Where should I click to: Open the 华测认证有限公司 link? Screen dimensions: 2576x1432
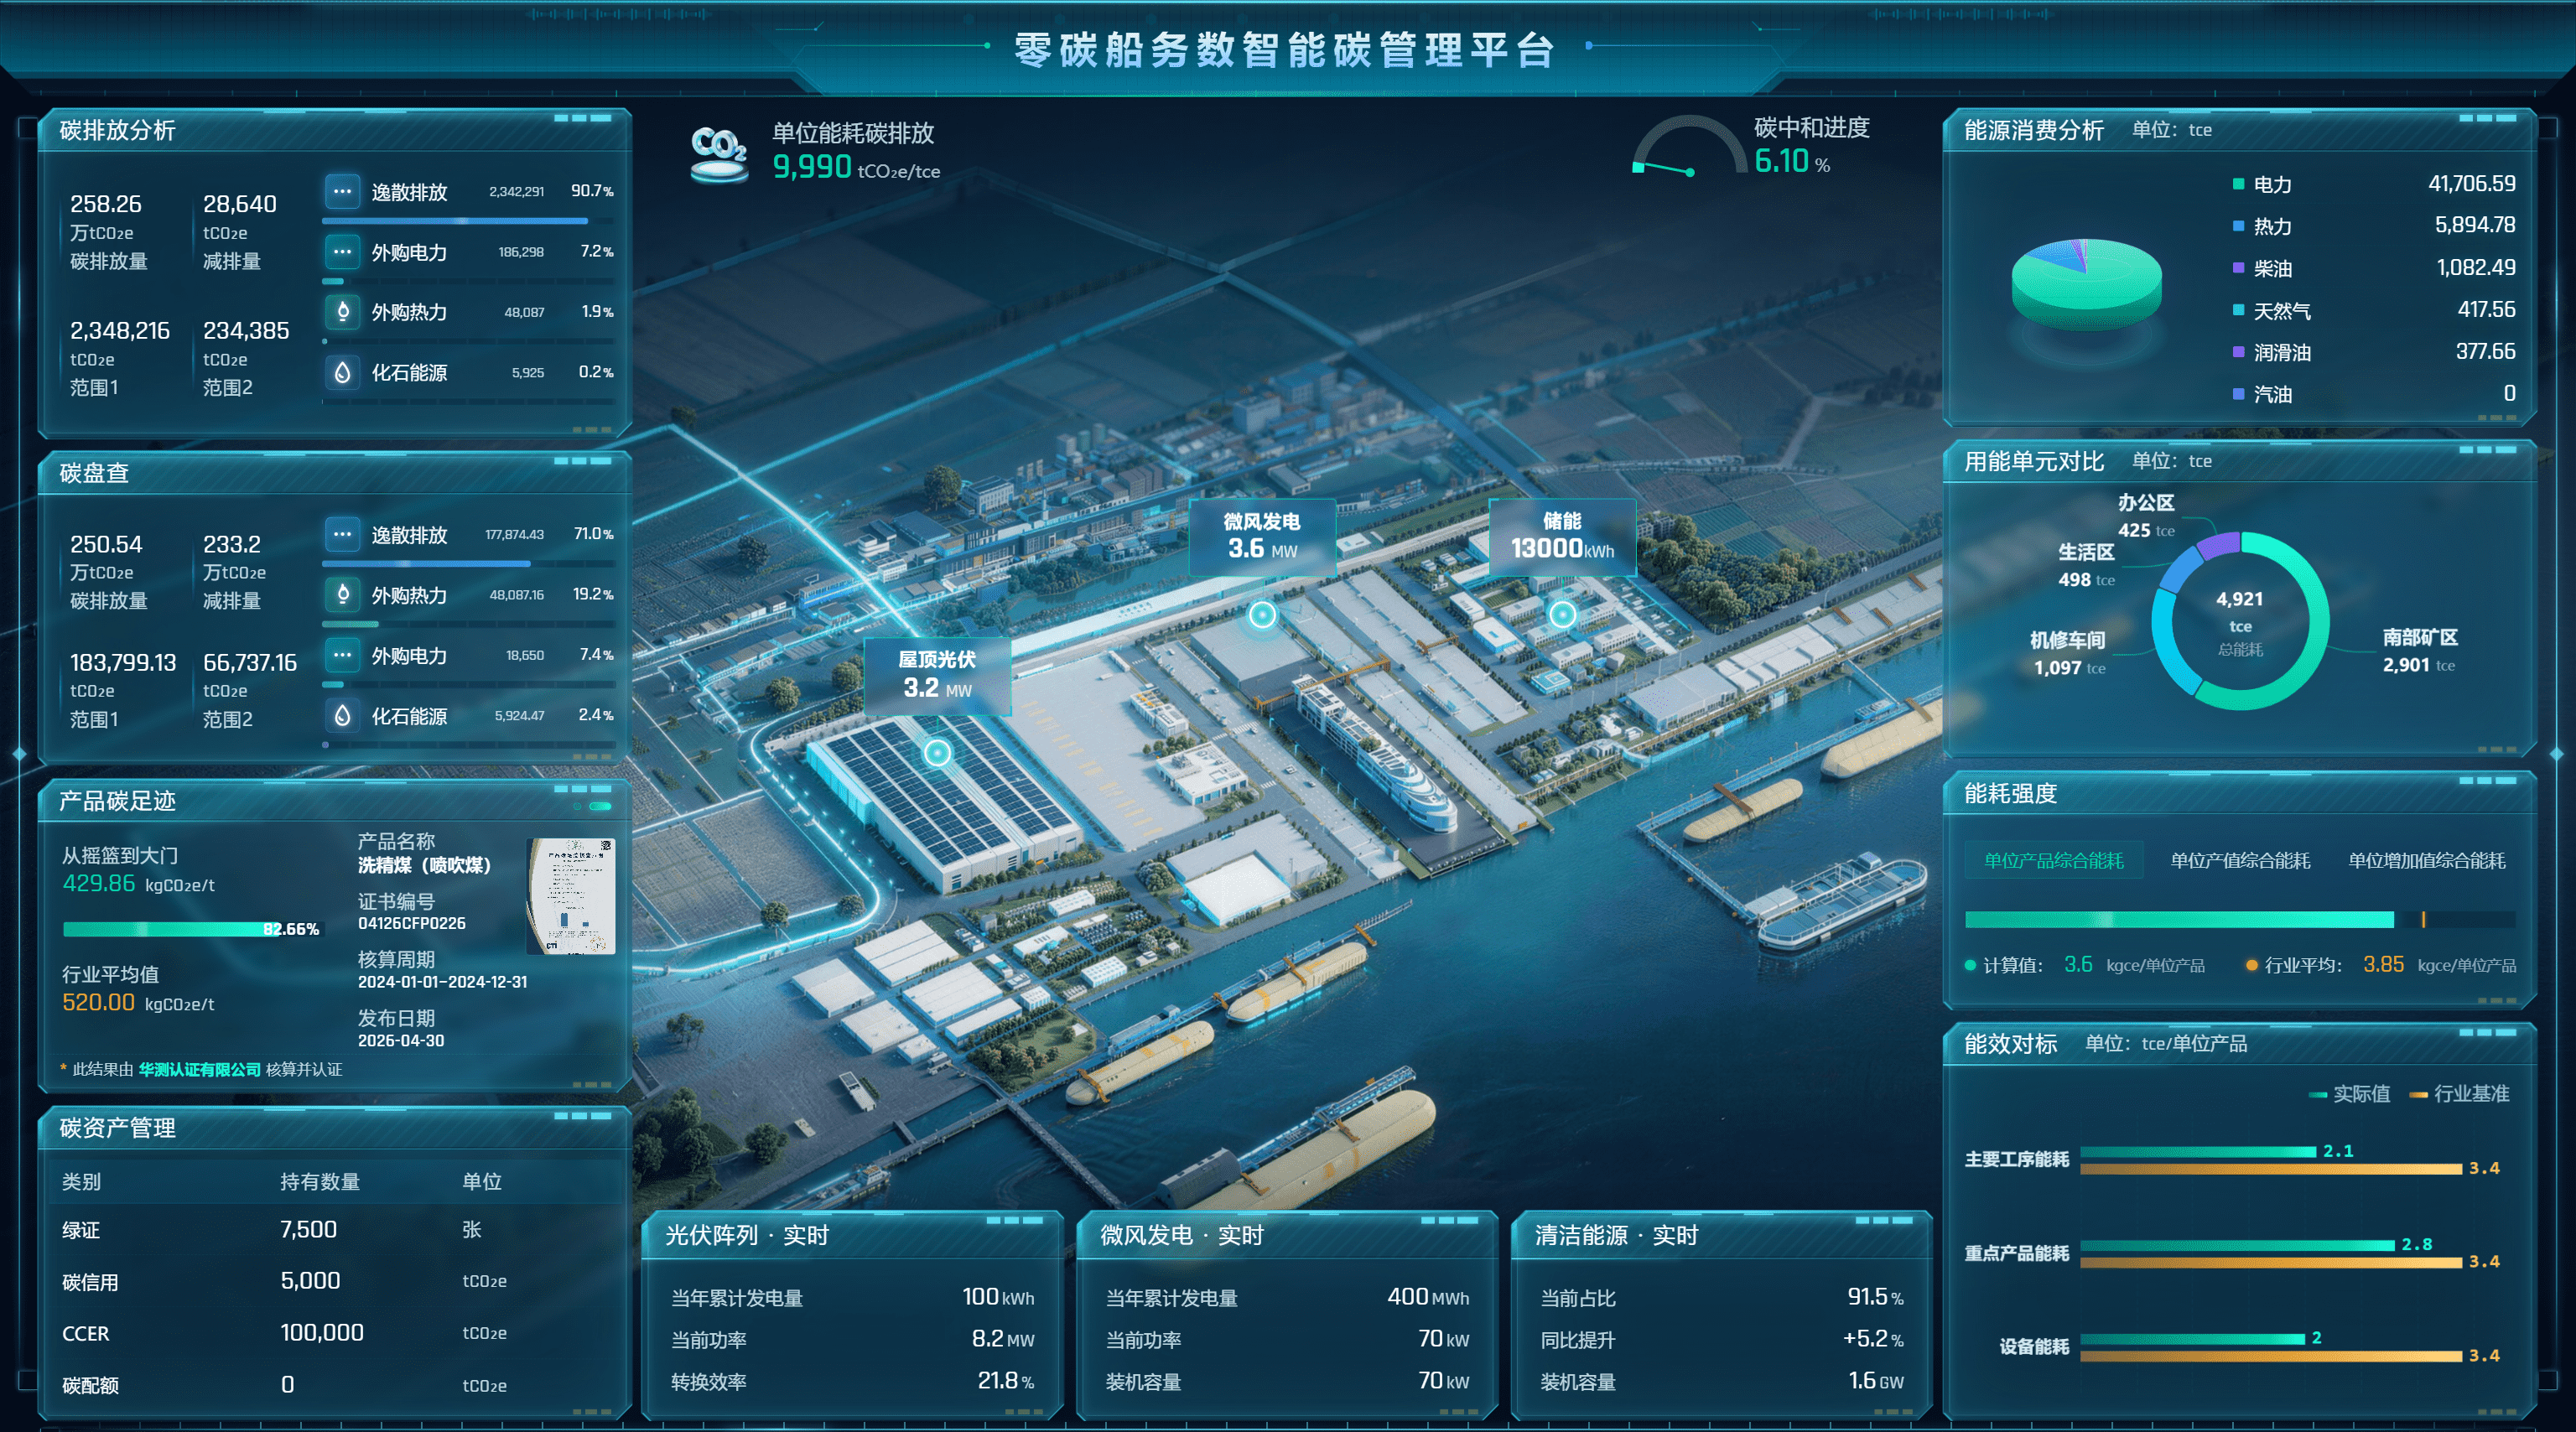(199, 1069)
